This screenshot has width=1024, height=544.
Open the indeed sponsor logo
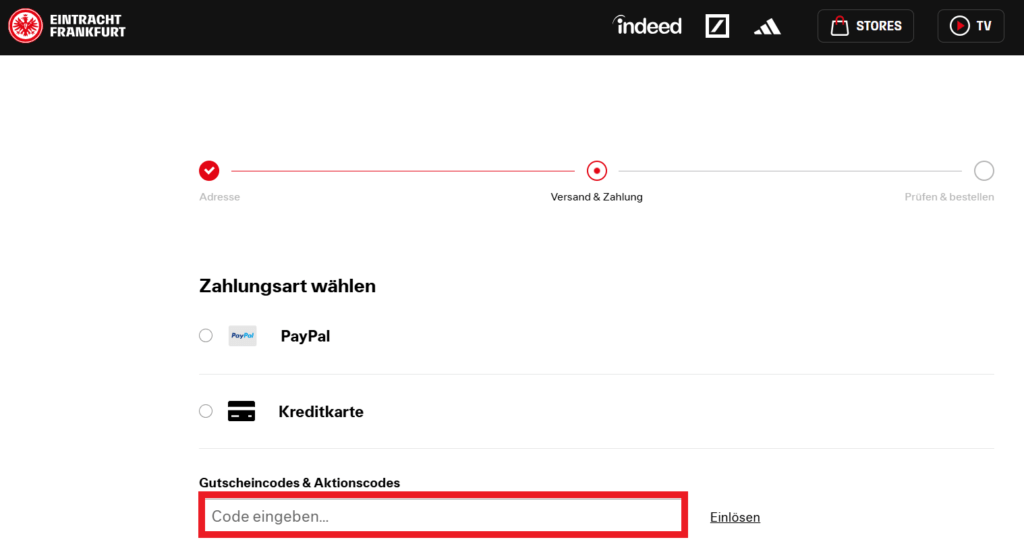tap(647, 25)
